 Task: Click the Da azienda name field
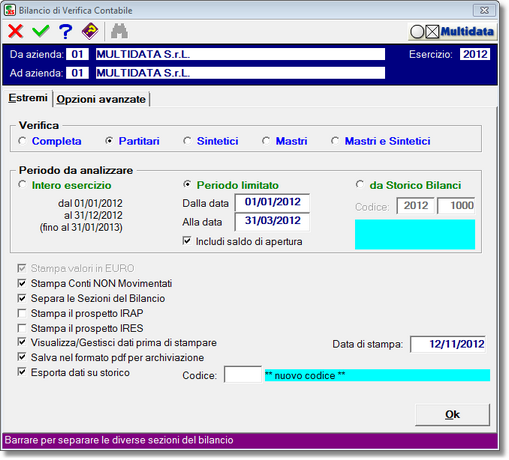click(240, 54)
